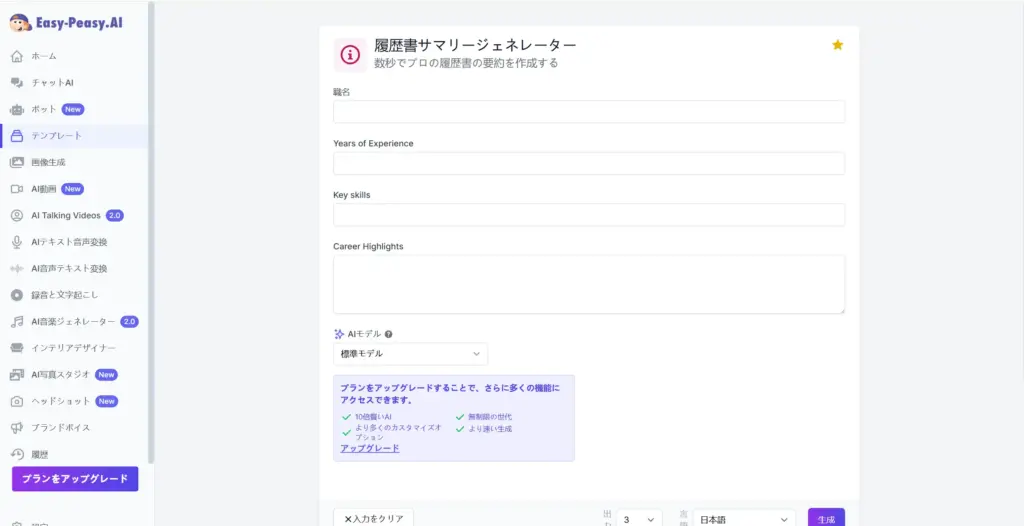Click the AI music generator note icon
1024x526 pixels.
click(x=16, y=322)
